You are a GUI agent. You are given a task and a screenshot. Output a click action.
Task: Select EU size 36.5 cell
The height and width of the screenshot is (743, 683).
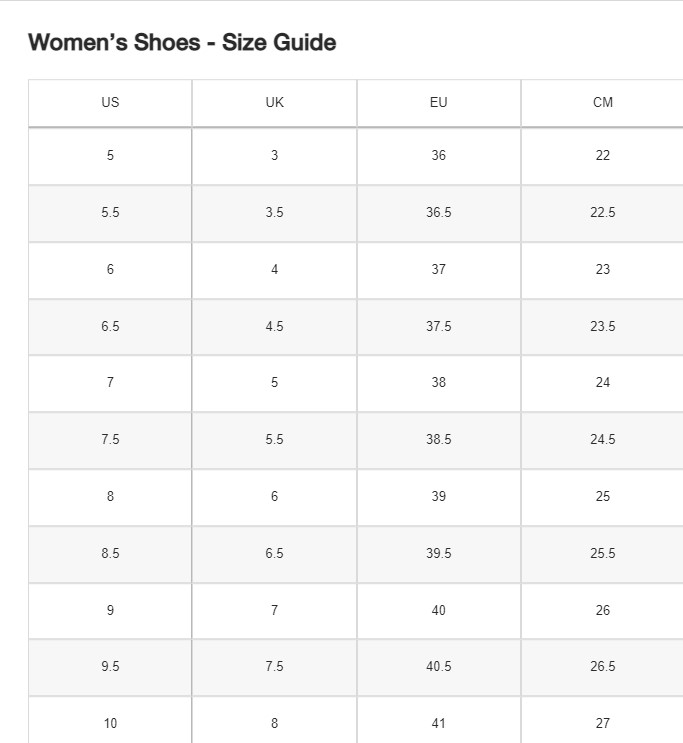[438, 213]
